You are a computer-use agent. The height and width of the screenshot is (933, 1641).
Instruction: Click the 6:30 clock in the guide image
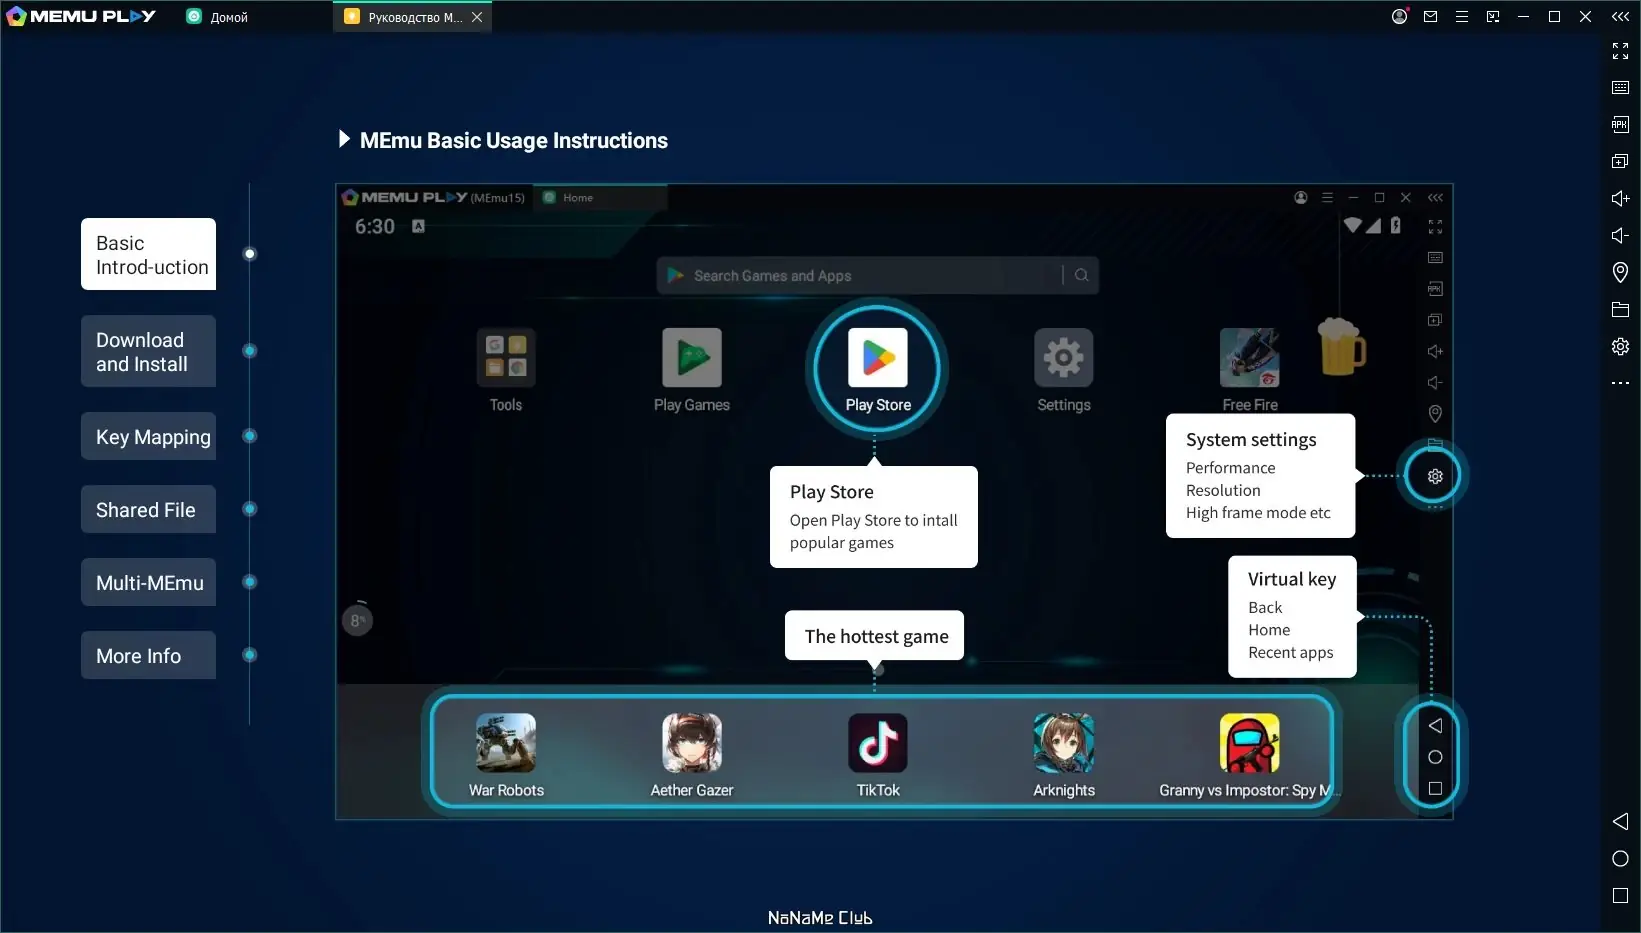pos(375,227)
